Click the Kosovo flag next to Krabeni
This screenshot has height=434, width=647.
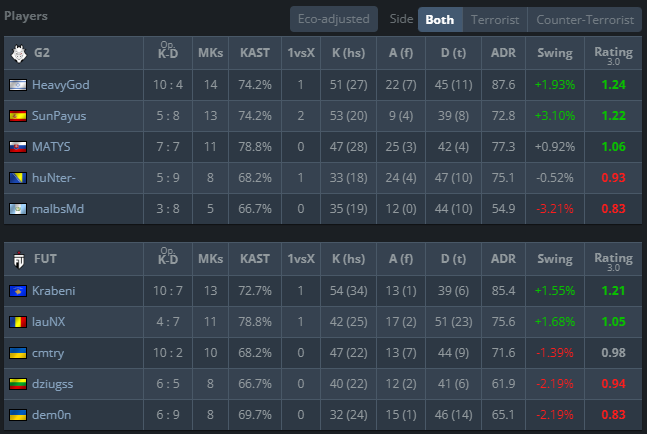[17, 291]
